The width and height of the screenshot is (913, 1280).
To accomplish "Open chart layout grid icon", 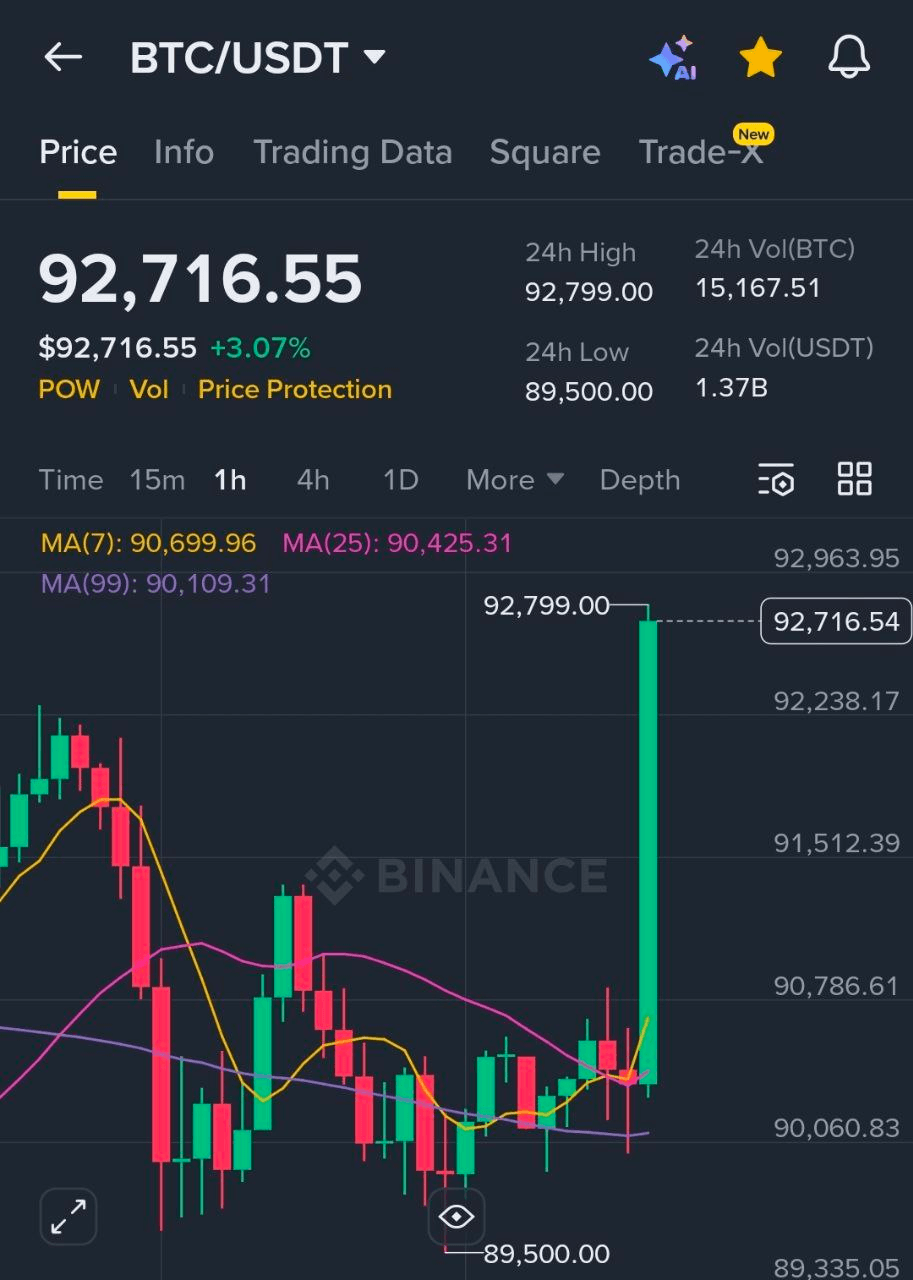I will coord(855,480).
